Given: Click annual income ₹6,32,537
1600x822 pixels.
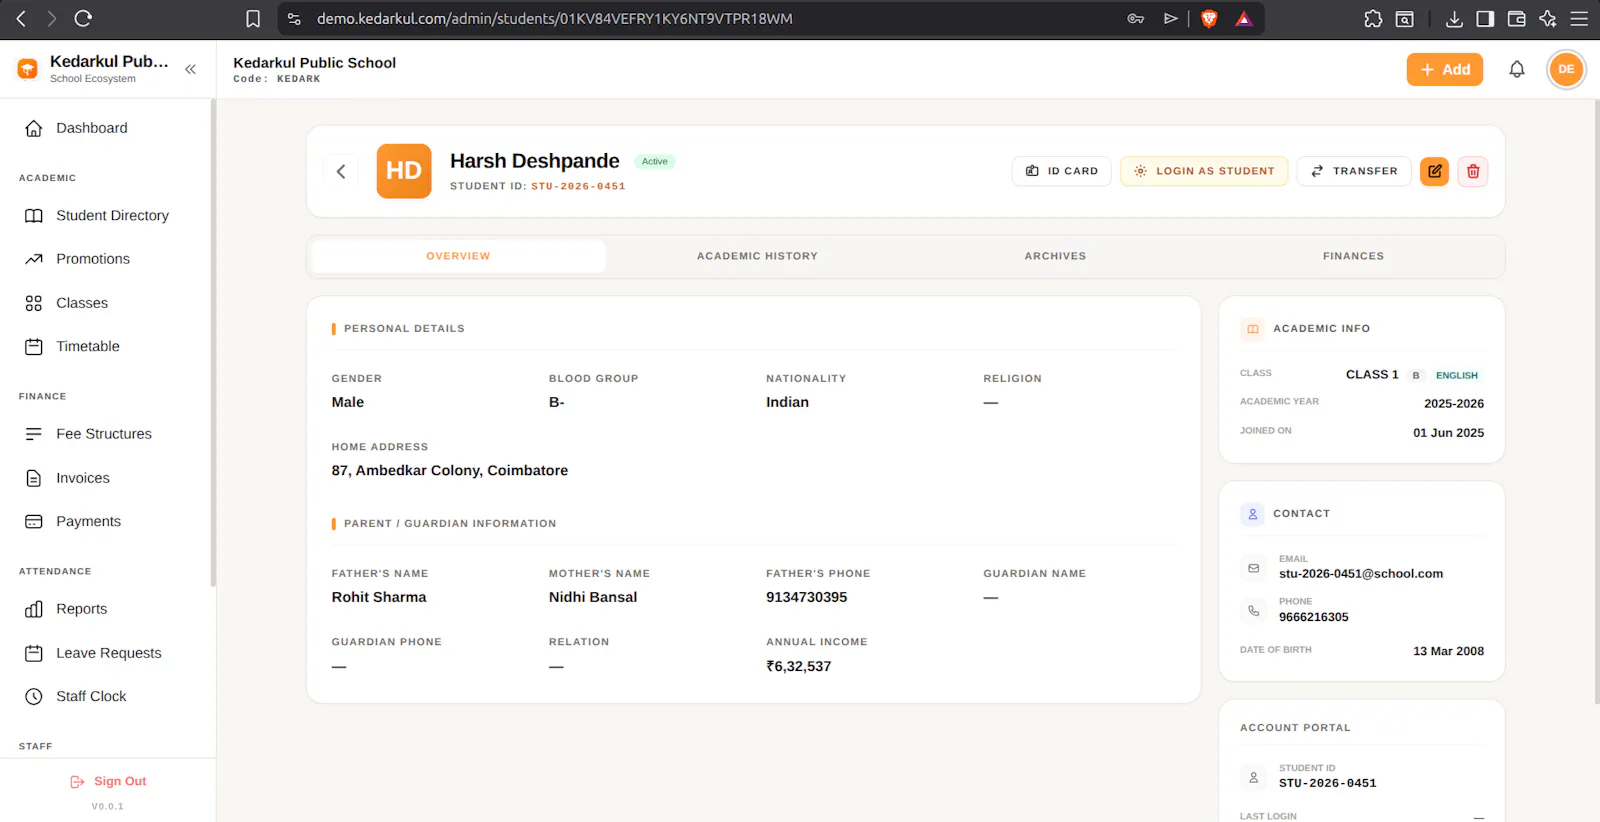Looking at the screenshot, I should [799, 666].
